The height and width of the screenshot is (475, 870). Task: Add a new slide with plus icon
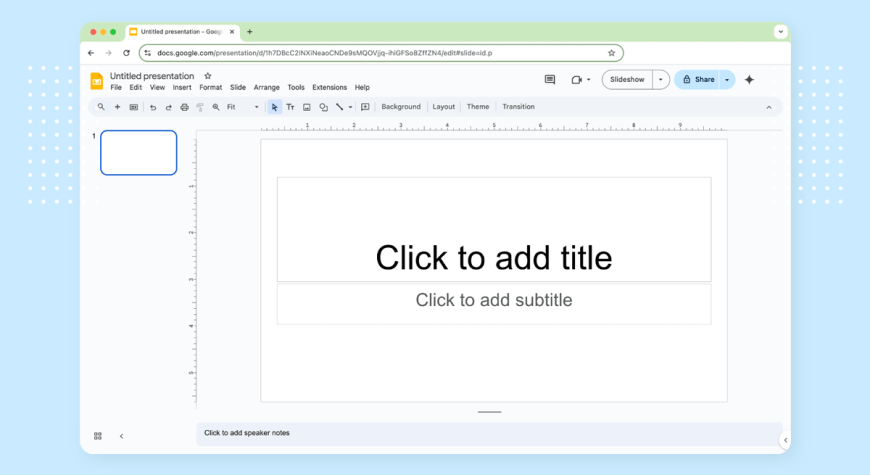click(x=117, y=107)
